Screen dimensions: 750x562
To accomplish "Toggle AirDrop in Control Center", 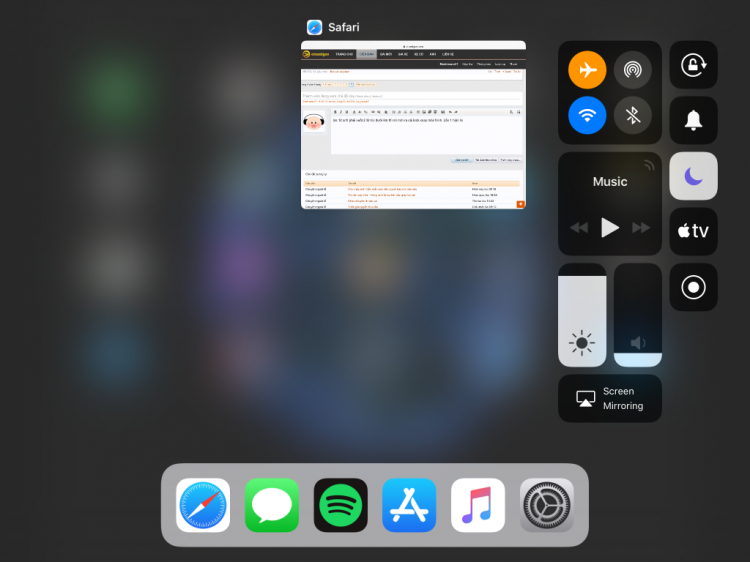I will pyautogui.click(x=632, y=70).
